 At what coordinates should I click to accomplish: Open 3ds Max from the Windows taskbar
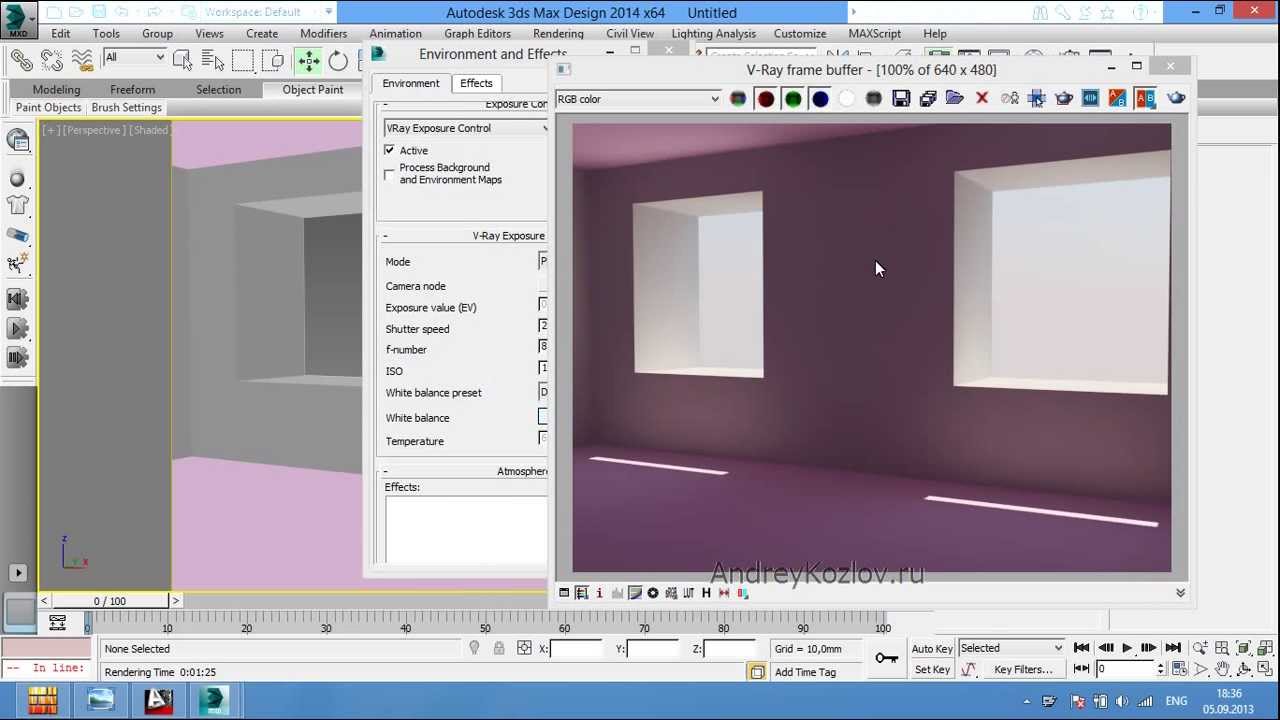click(x=213, y=701)
